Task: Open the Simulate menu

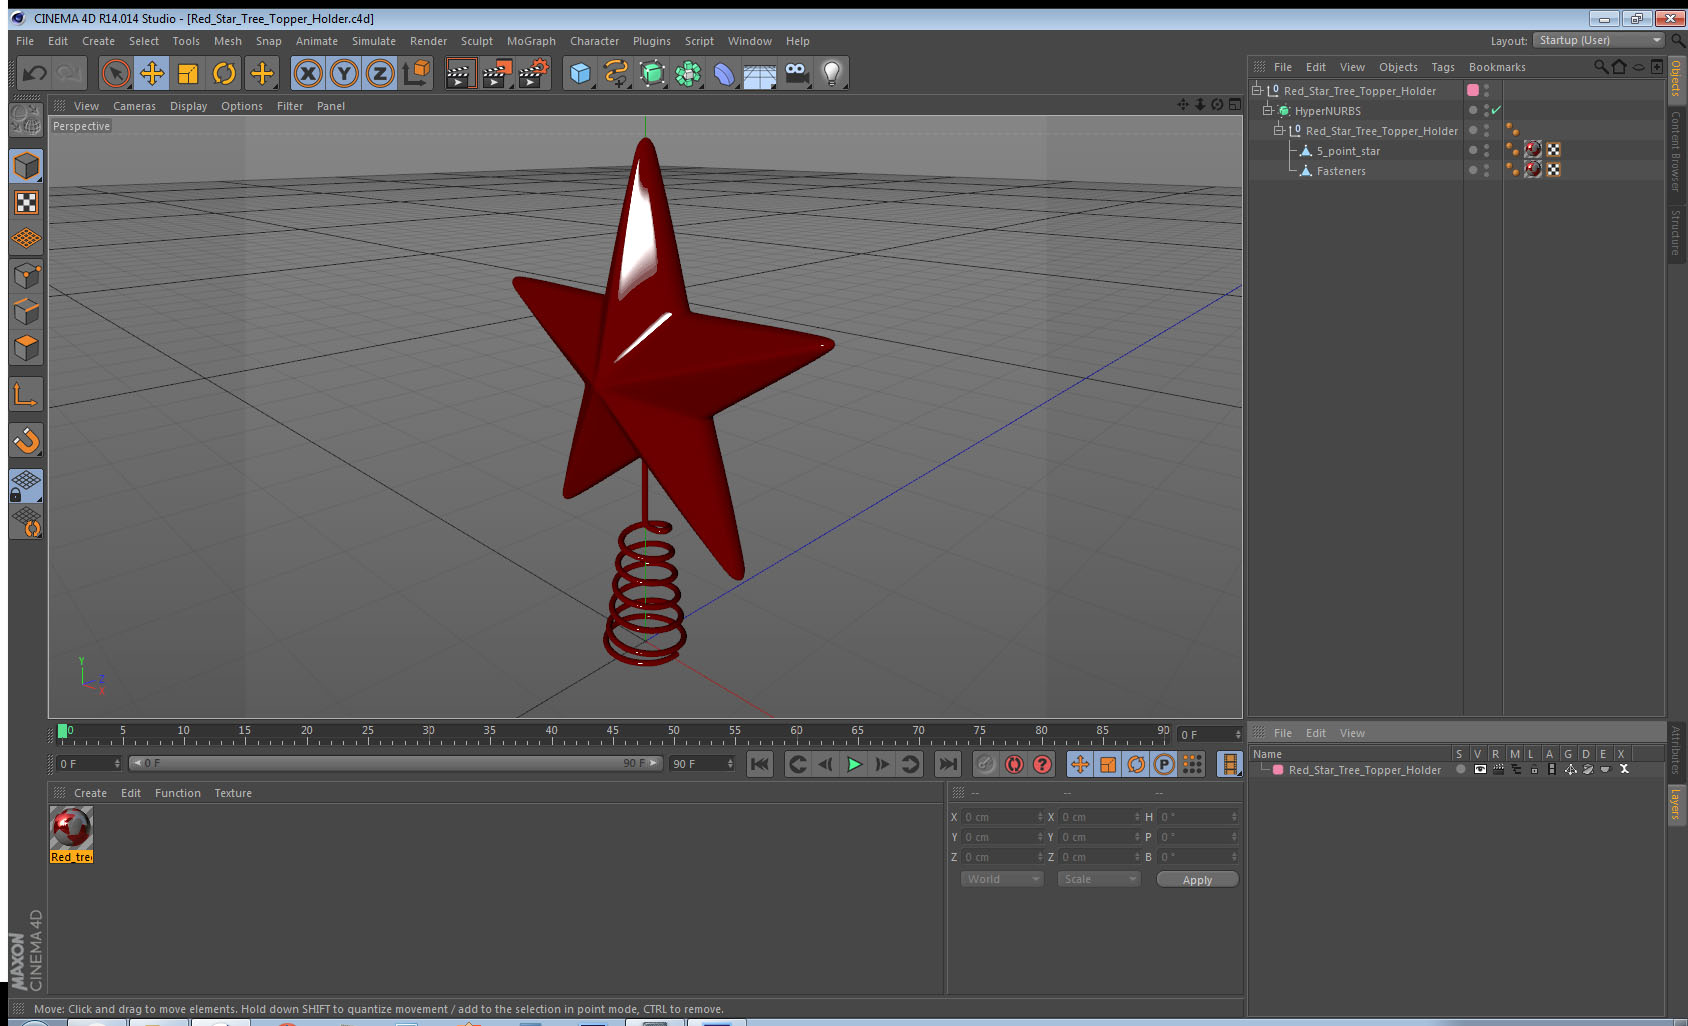Action: pos(373,41)
